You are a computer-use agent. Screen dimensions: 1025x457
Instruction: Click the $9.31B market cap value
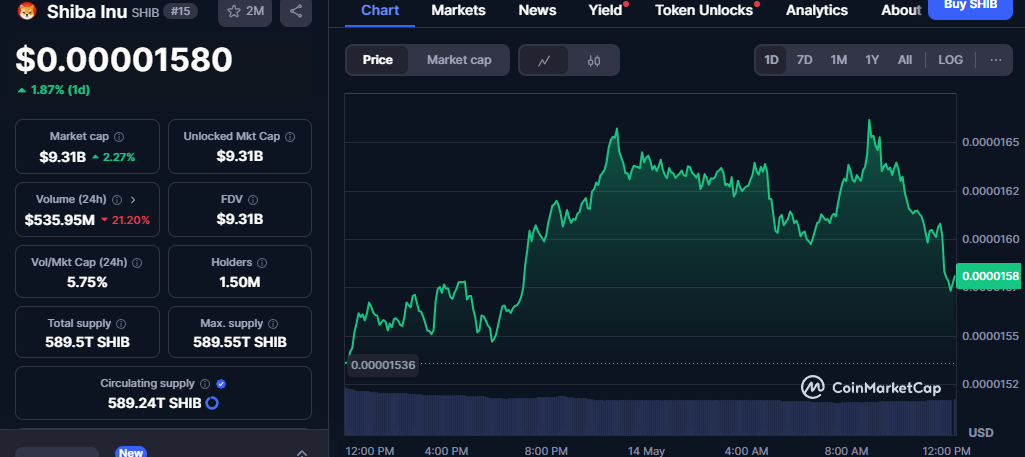click(63, 156)
